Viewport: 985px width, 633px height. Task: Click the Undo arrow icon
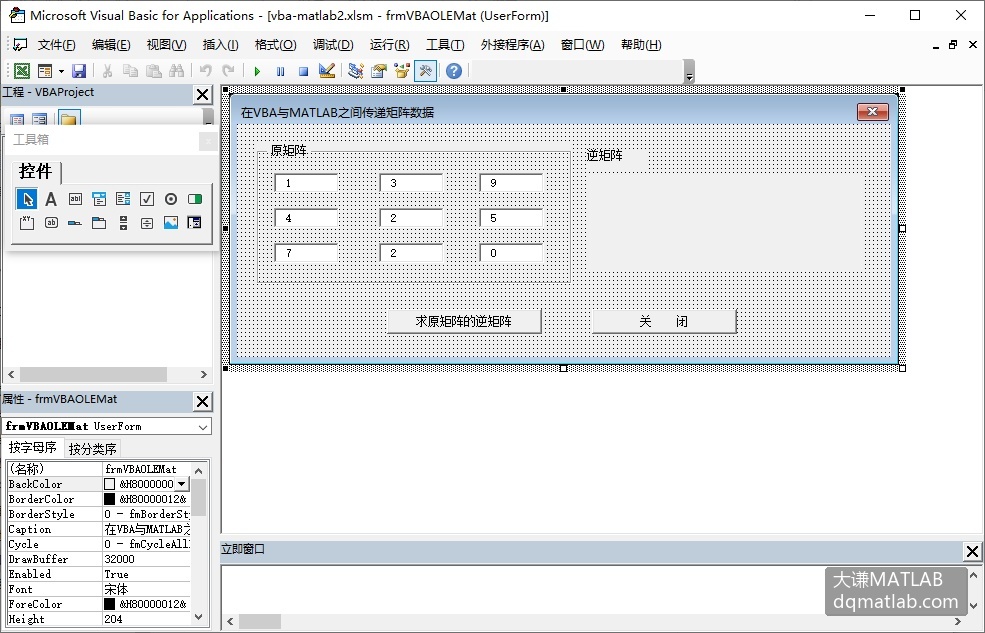point(205,71)
